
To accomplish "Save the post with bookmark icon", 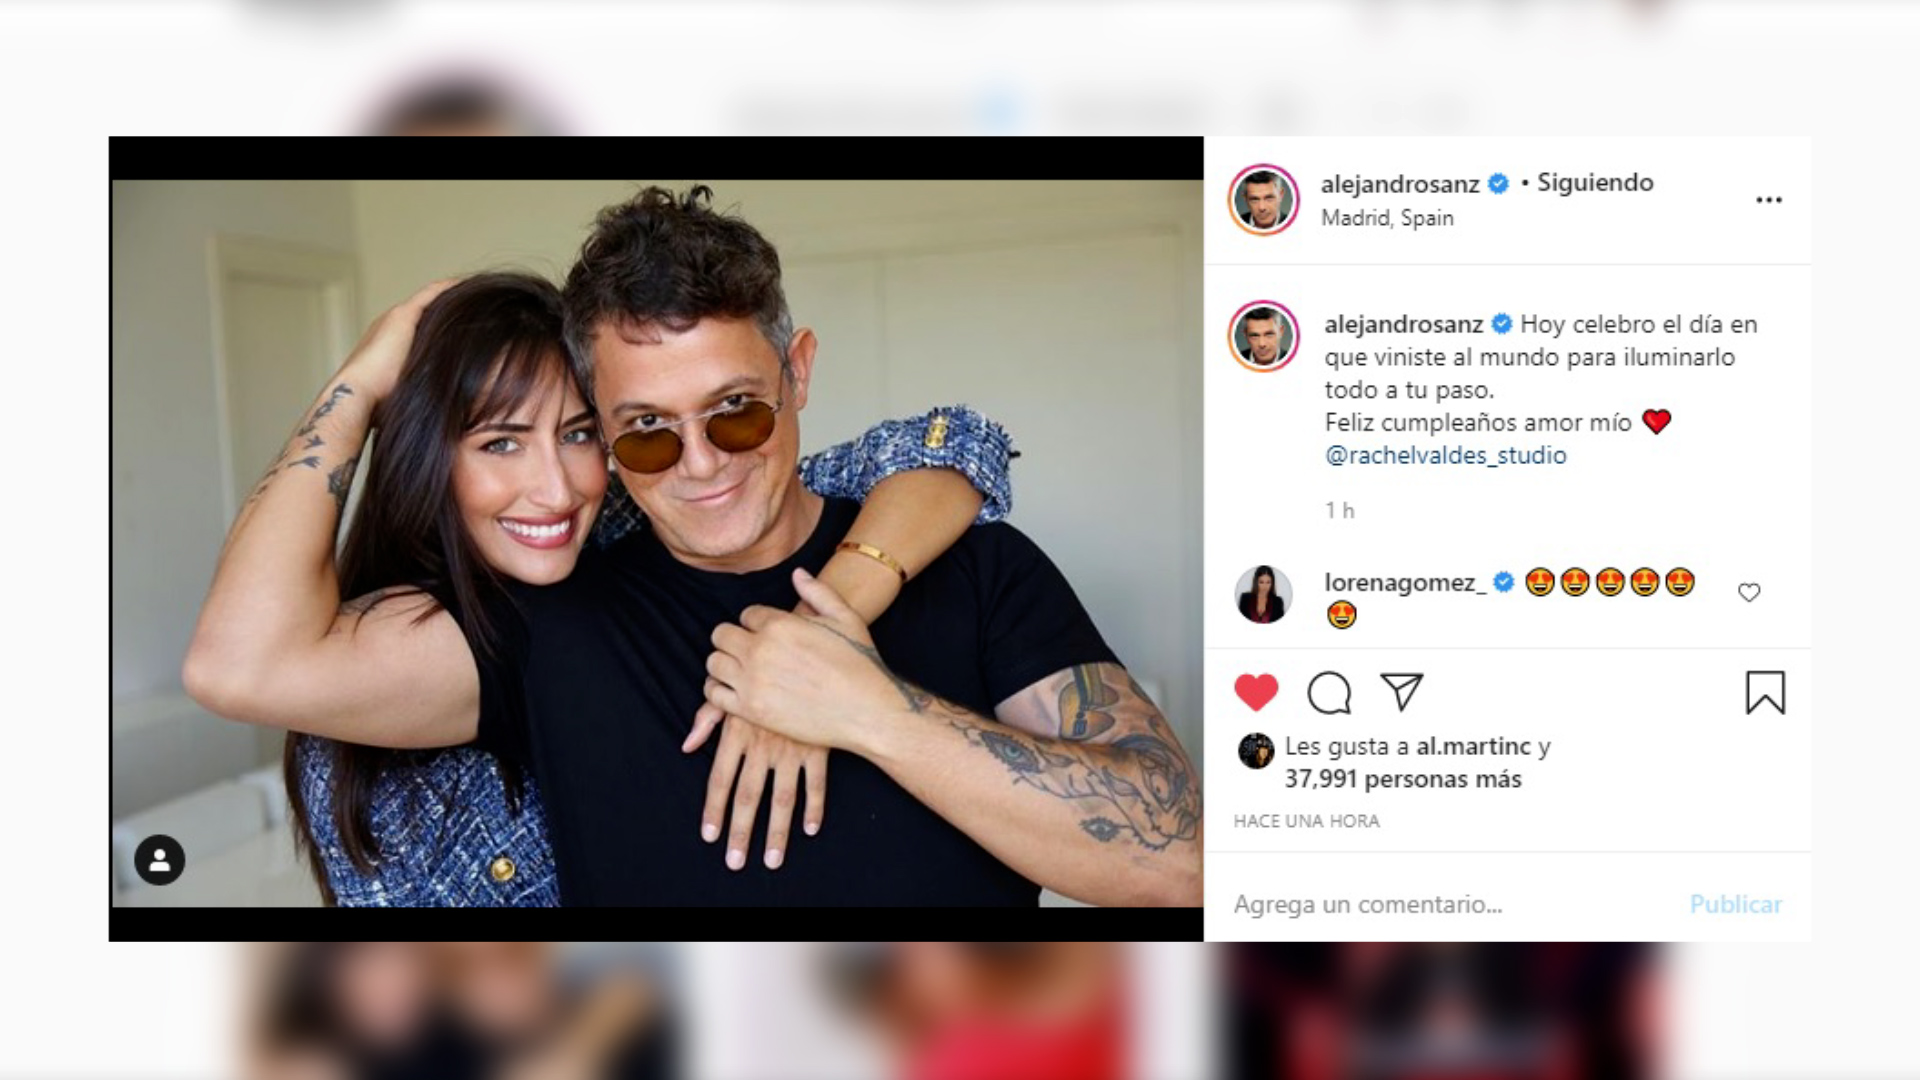I will click(1765, 692).
